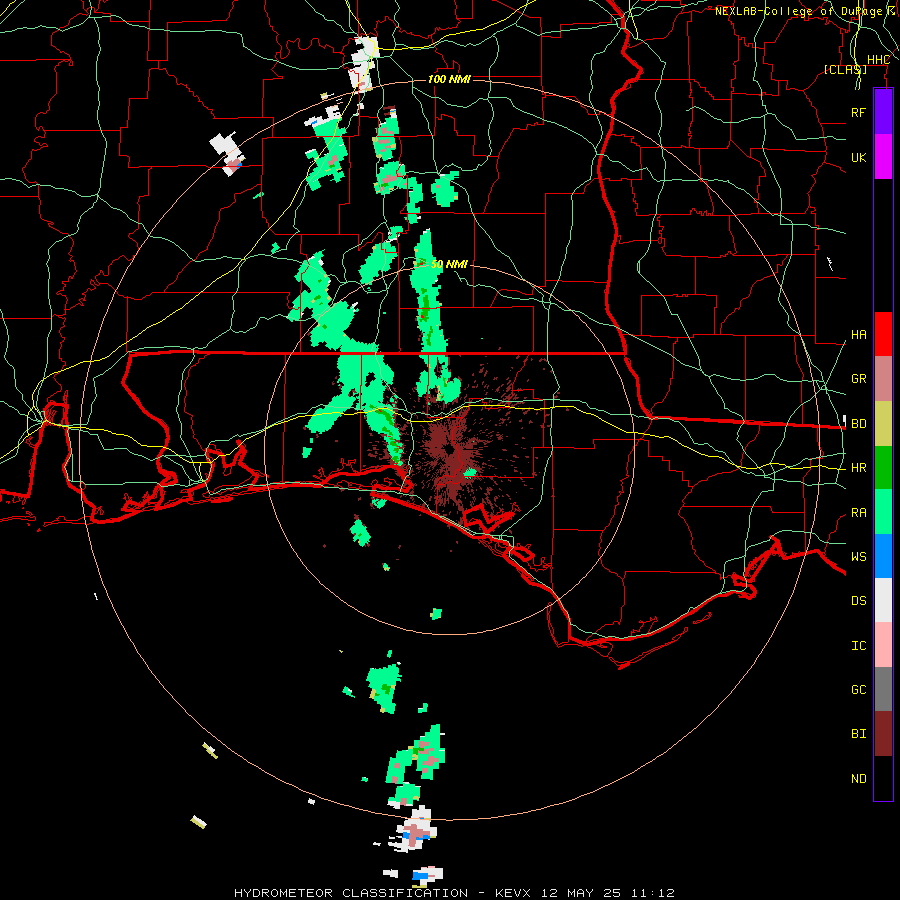
Task: Select the BD legend label
Action: coord(859,424)
